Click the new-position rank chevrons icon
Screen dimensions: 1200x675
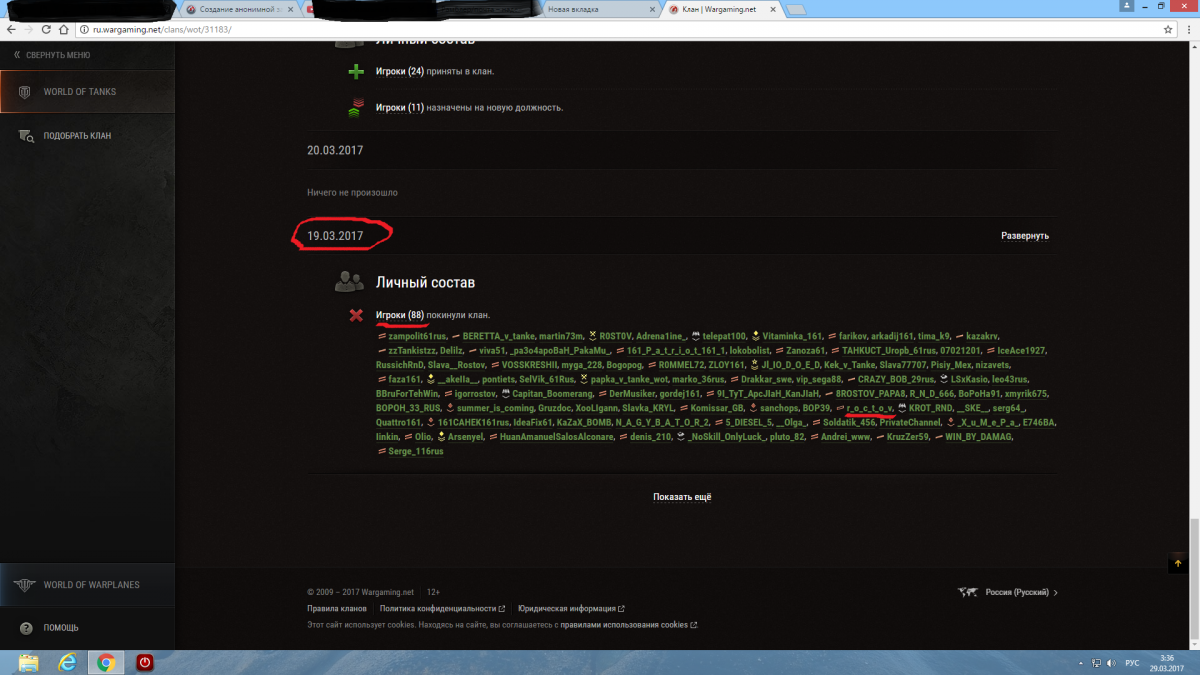[356, 107]
